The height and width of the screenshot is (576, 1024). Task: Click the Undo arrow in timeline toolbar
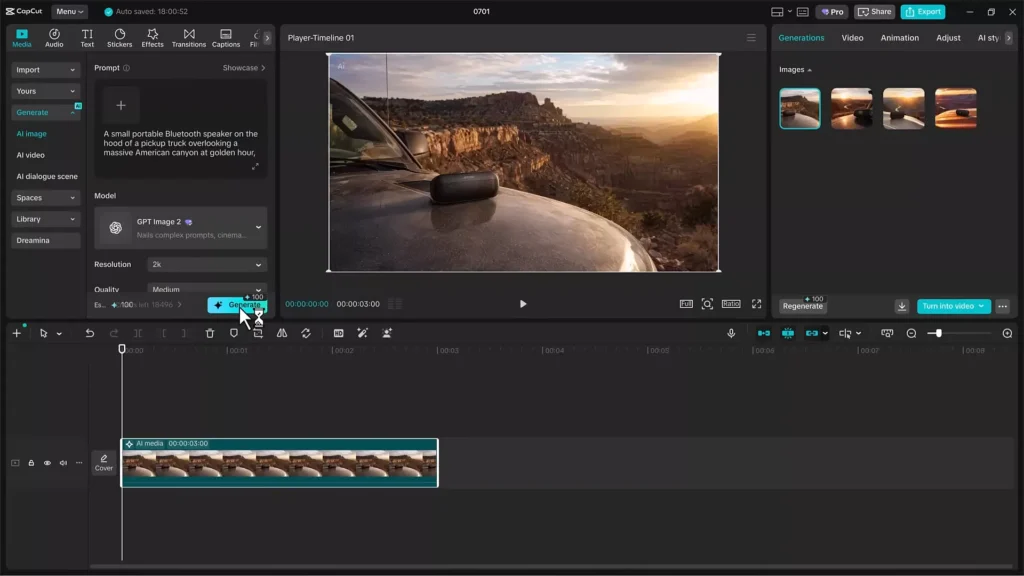point(89,333)
